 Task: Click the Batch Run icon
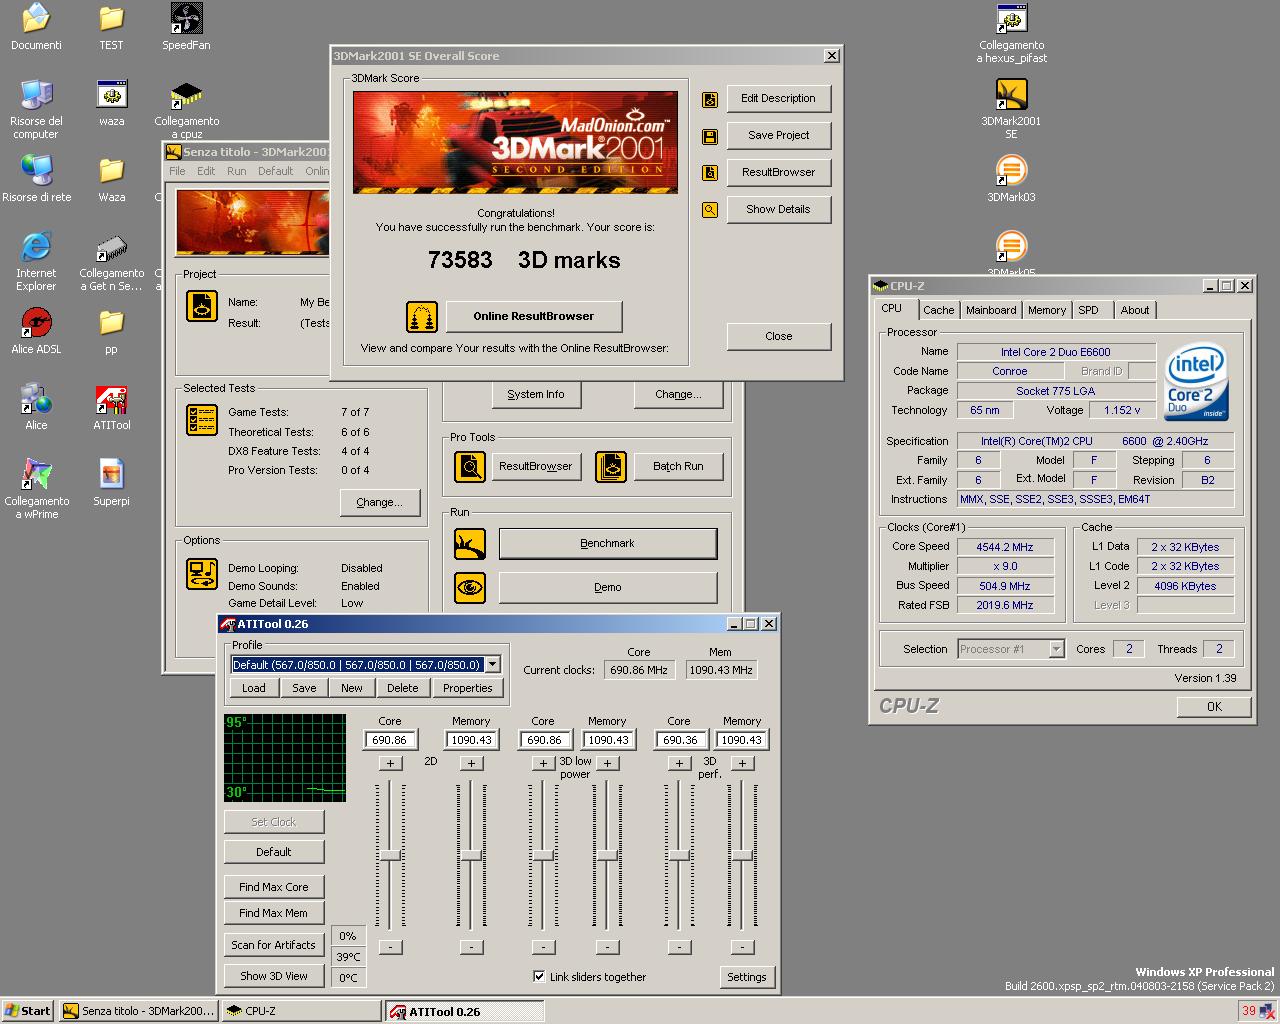coord(611,466)
